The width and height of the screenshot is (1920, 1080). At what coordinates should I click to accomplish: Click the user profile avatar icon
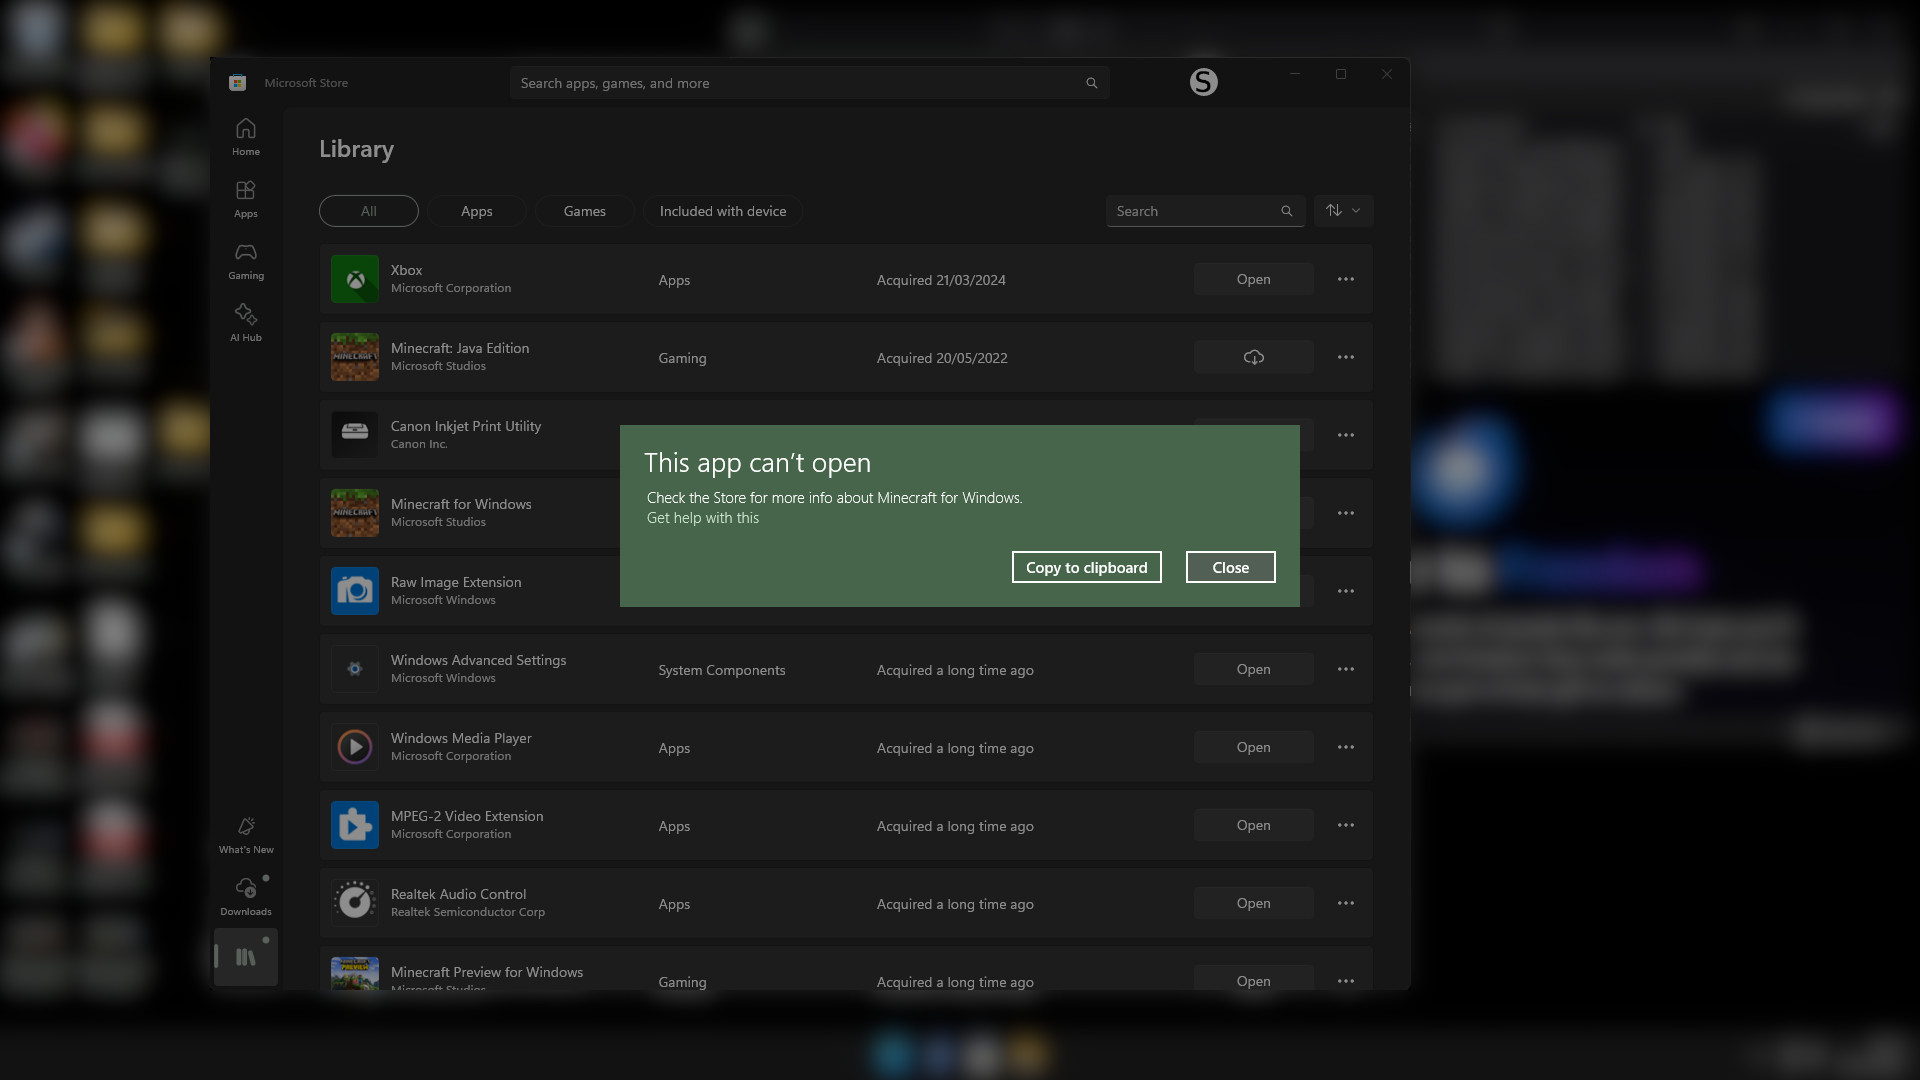(x=1203, y=82)
